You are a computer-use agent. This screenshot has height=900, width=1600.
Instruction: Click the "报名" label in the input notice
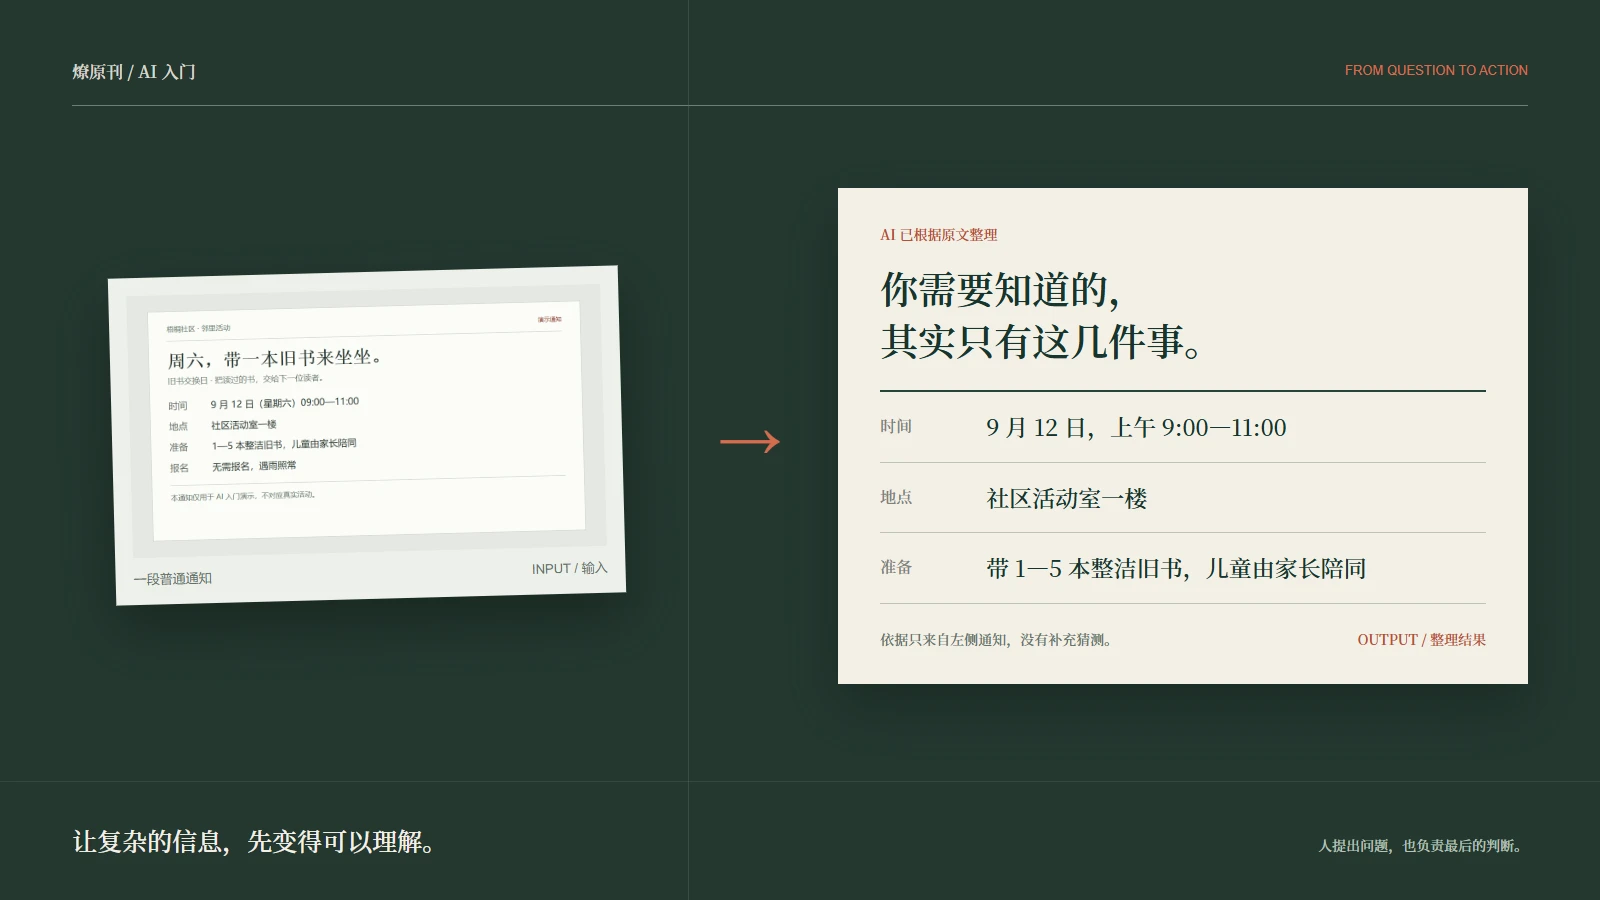(179, 468)
